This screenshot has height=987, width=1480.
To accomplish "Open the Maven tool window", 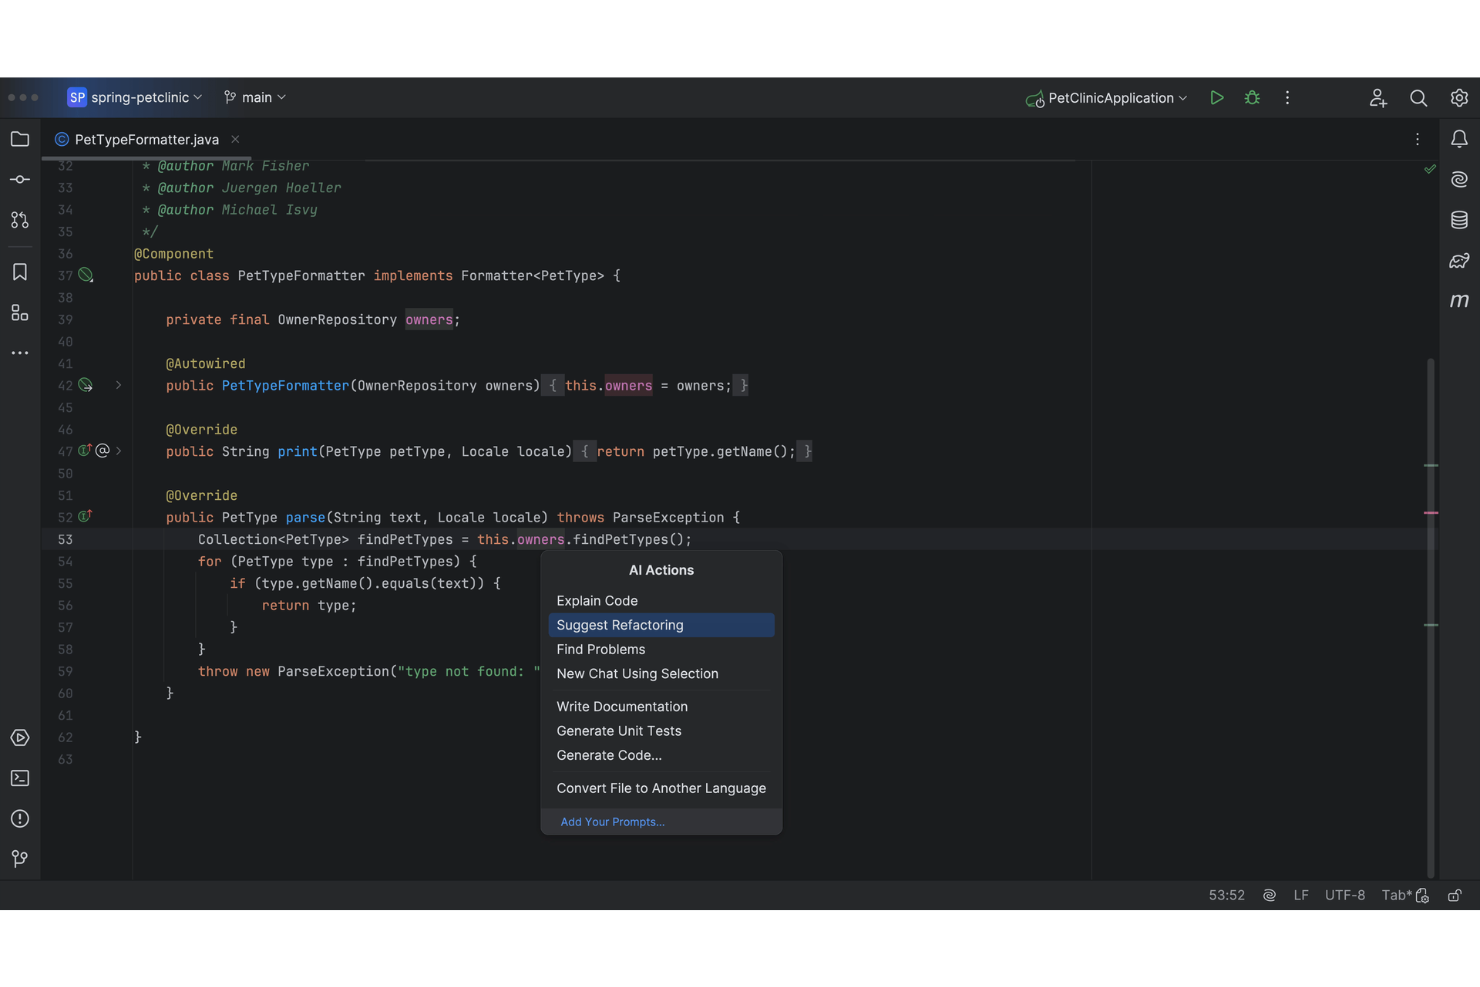I will point(1459,300).
